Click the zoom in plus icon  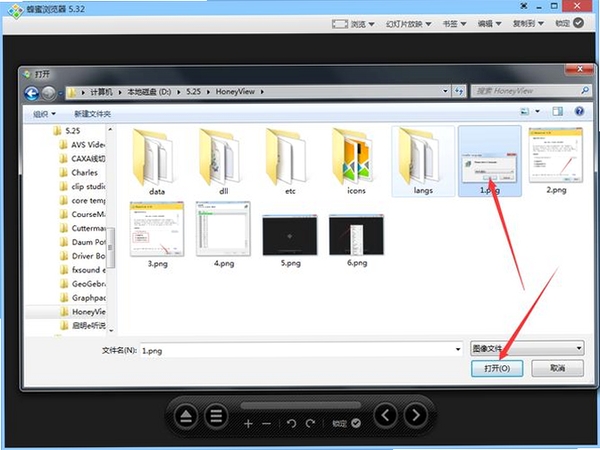[x=248, y=424]
